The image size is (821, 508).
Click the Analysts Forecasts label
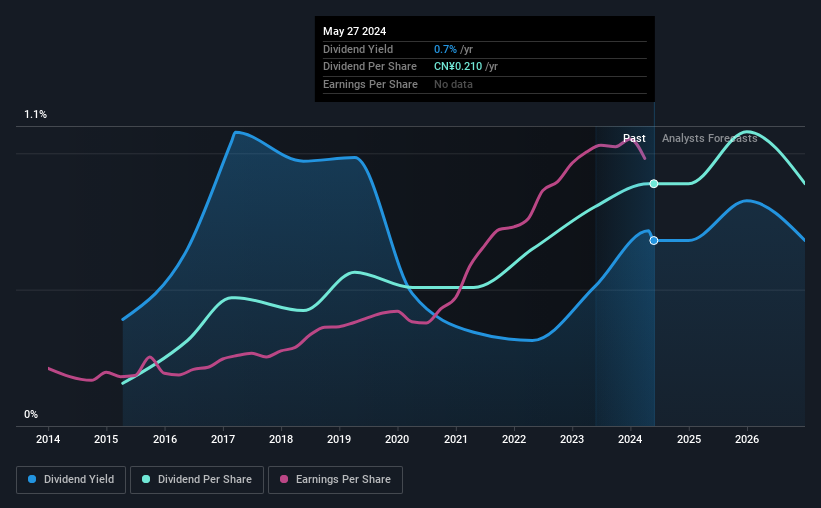[709, 138]
